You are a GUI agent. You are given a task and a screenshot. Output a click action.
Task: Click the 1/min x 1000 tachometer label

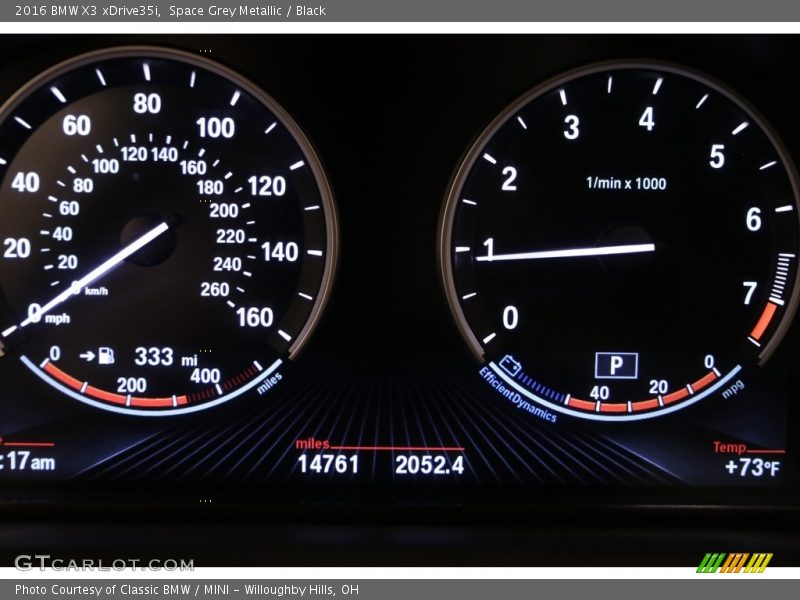(x=626, y=183)
